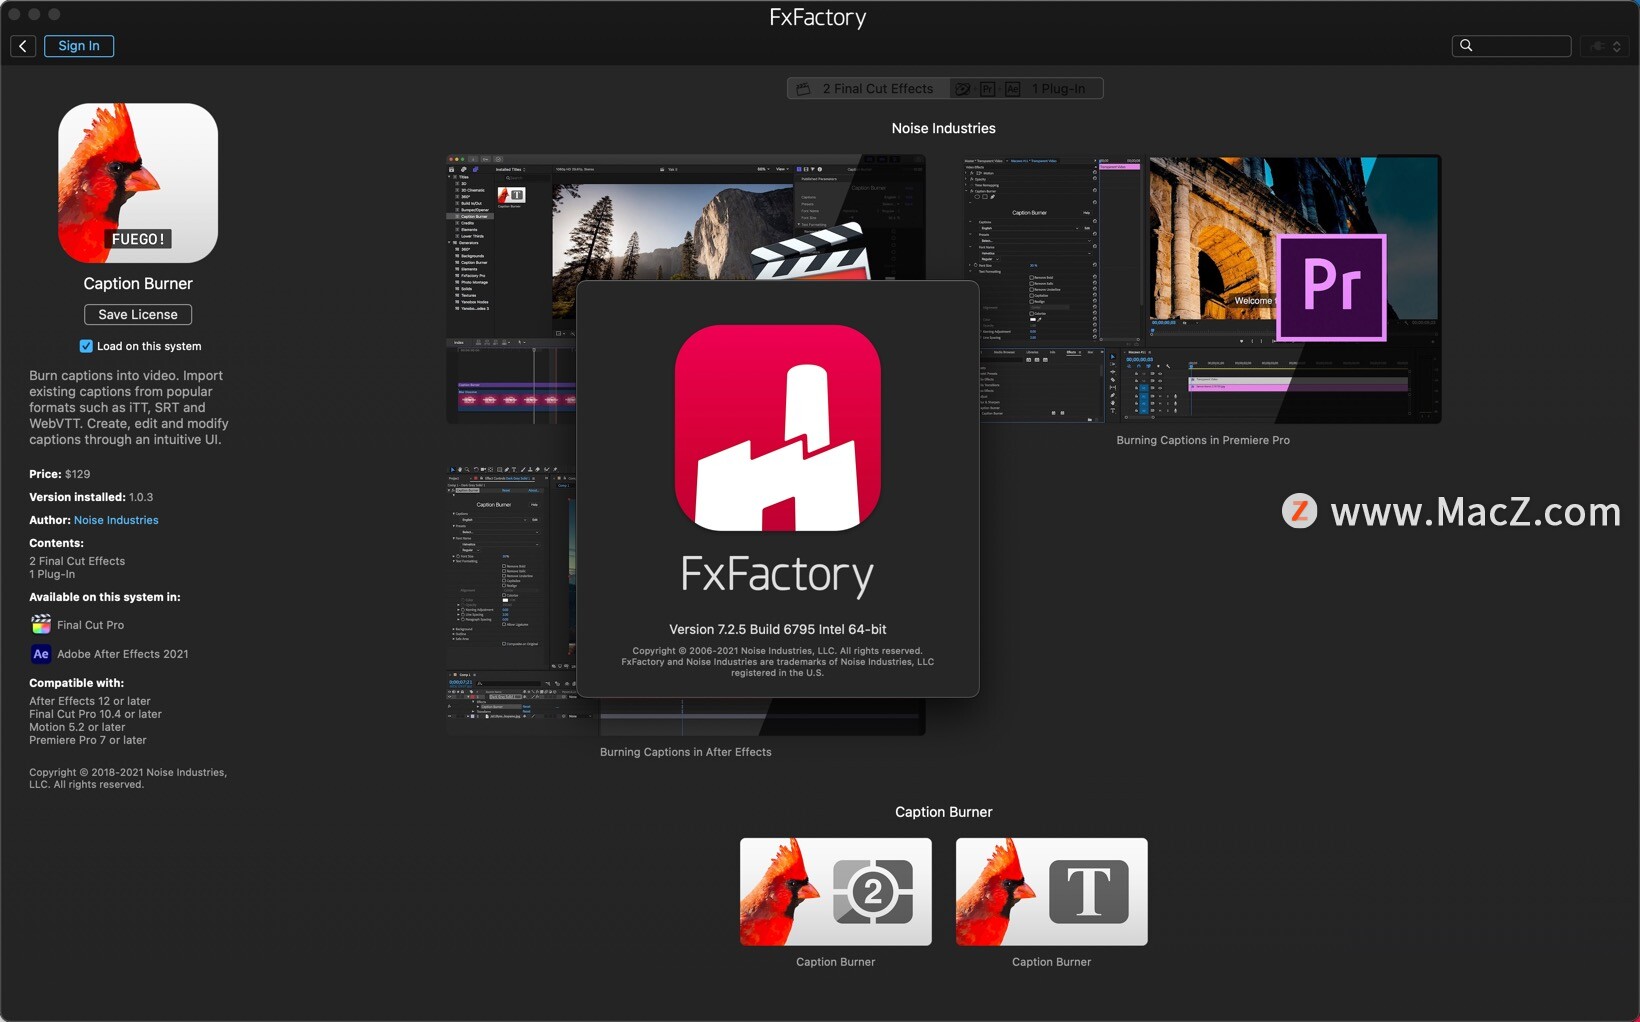Click the Premiere Pro 7 or later line
The image size is (1640, 1022).
coord(88,740)
